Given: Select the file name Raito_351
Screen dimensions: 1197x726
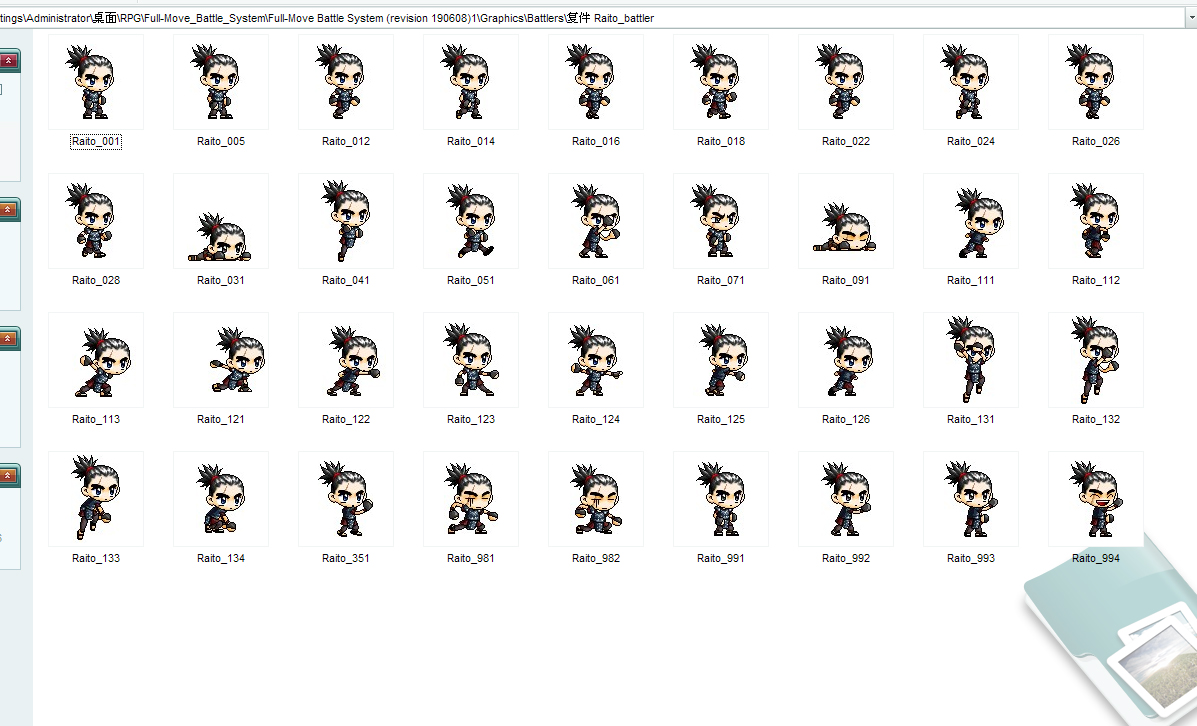Looking at the screenshot, I should 346,558.
